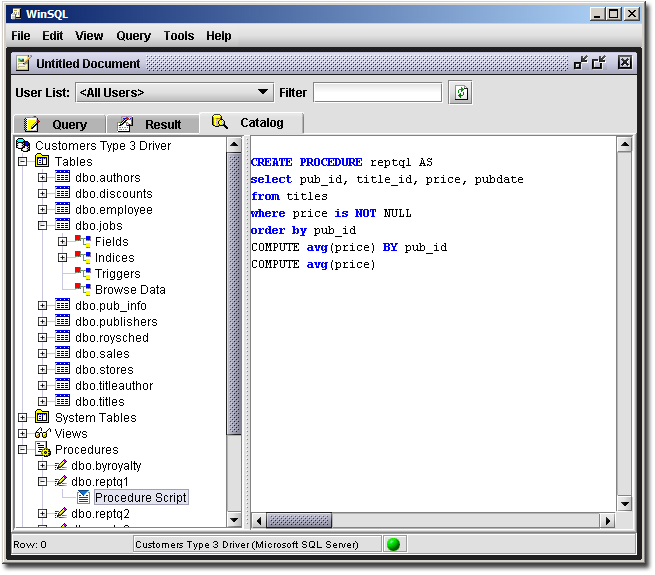Expand the Fields node under dbo.jobs

(x=62, y=242)
